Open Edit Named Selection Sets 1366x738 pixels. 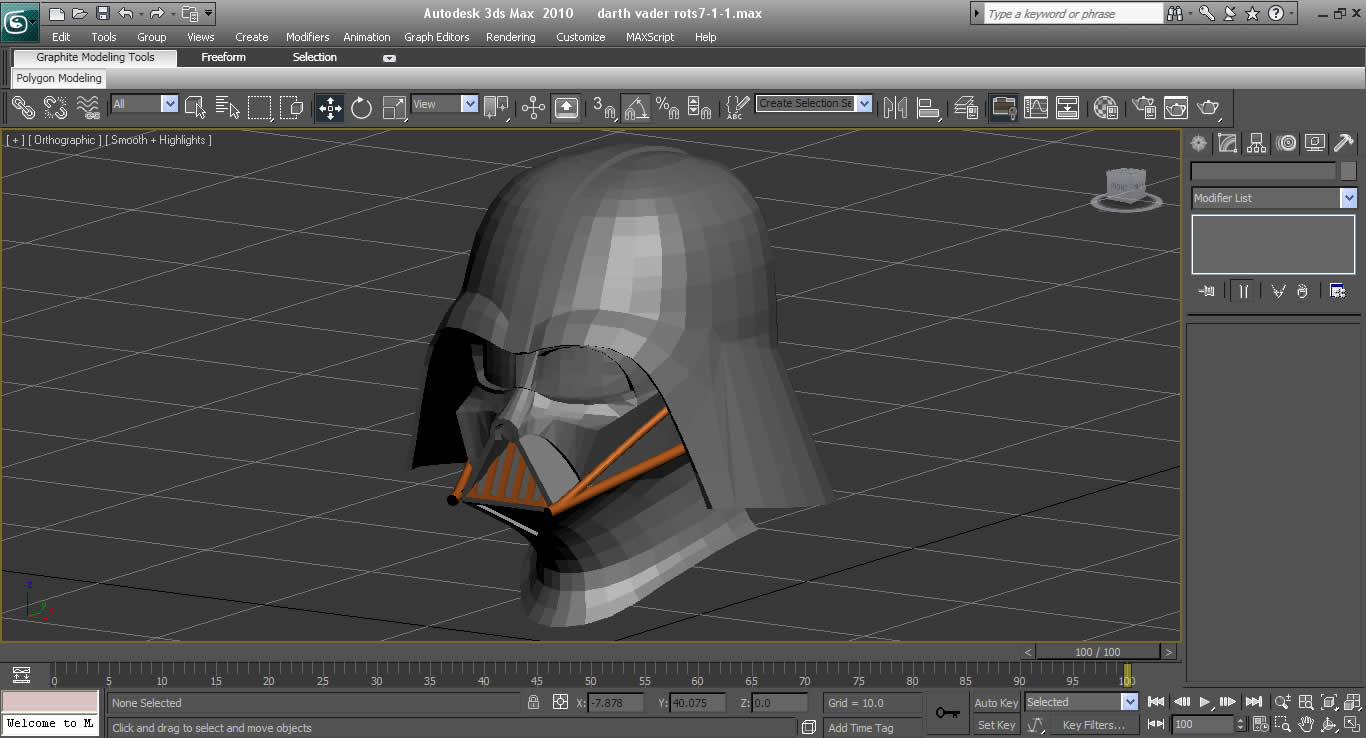(737, 107)
